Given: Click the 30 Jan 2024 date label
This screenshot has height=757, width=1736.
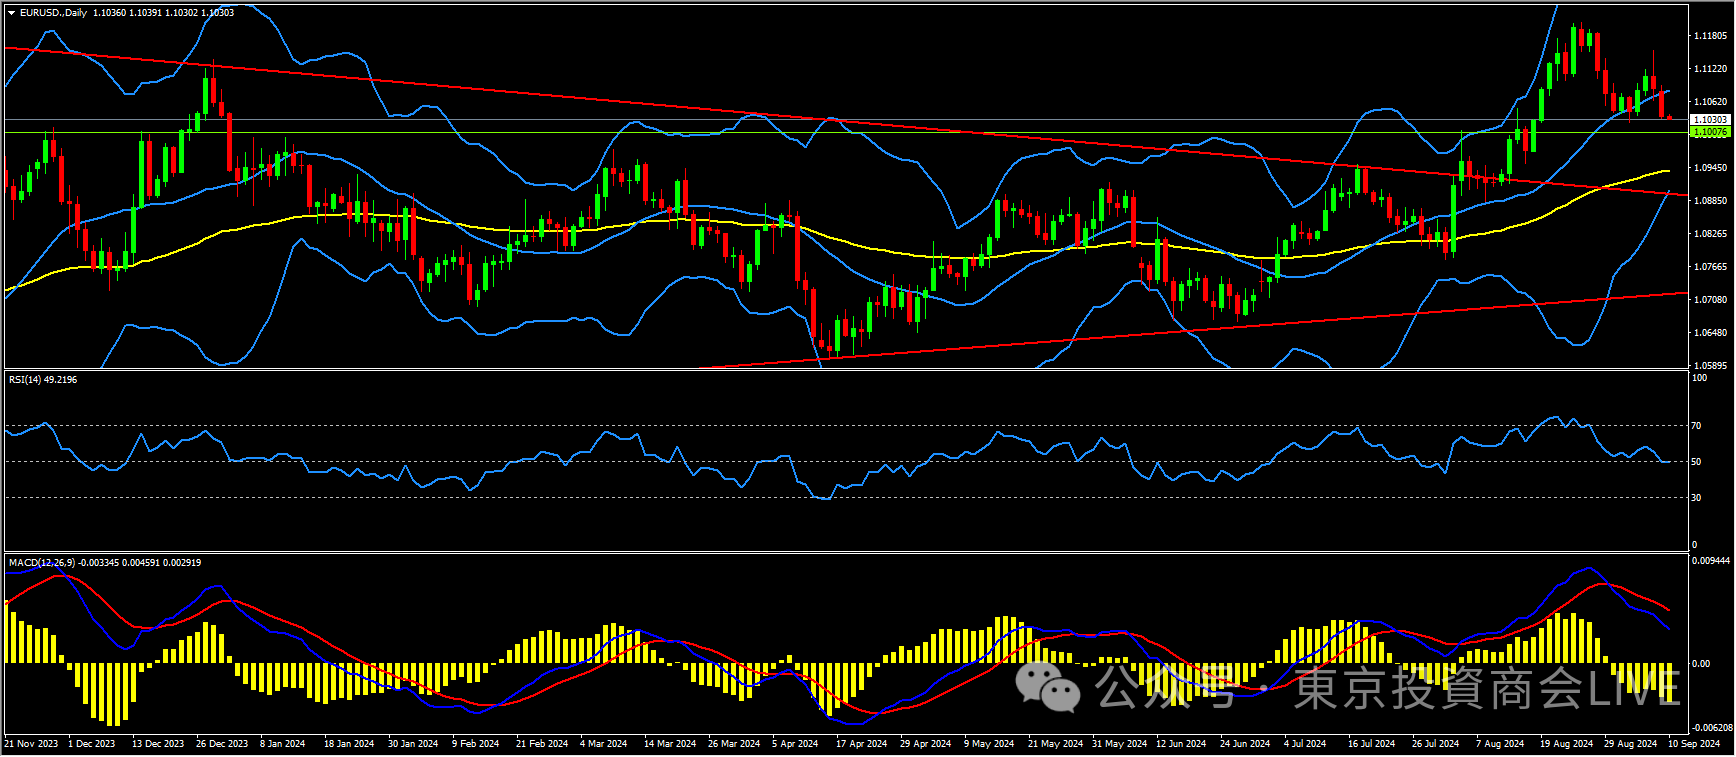Looking at the screenshot, I should pos(413,744).
